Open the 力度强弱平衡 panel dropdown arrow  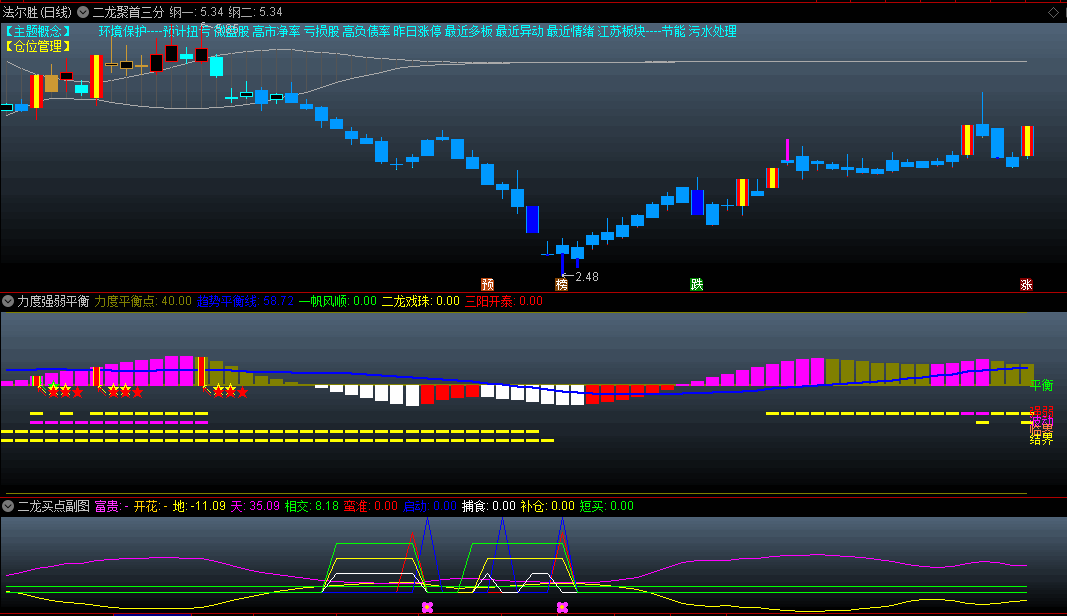pos(8,301)
